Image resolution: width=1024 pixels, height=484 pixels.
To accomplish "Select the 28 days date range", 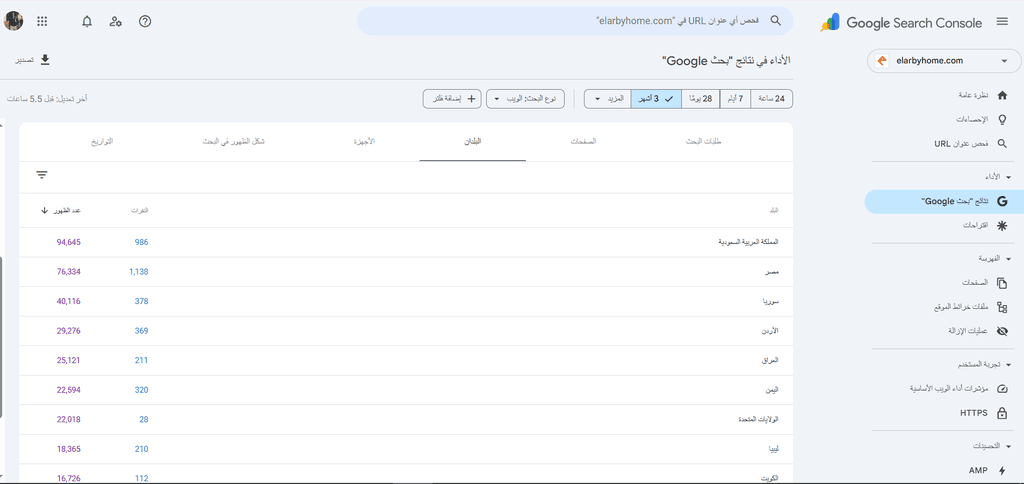I will [x=701, y=99].
